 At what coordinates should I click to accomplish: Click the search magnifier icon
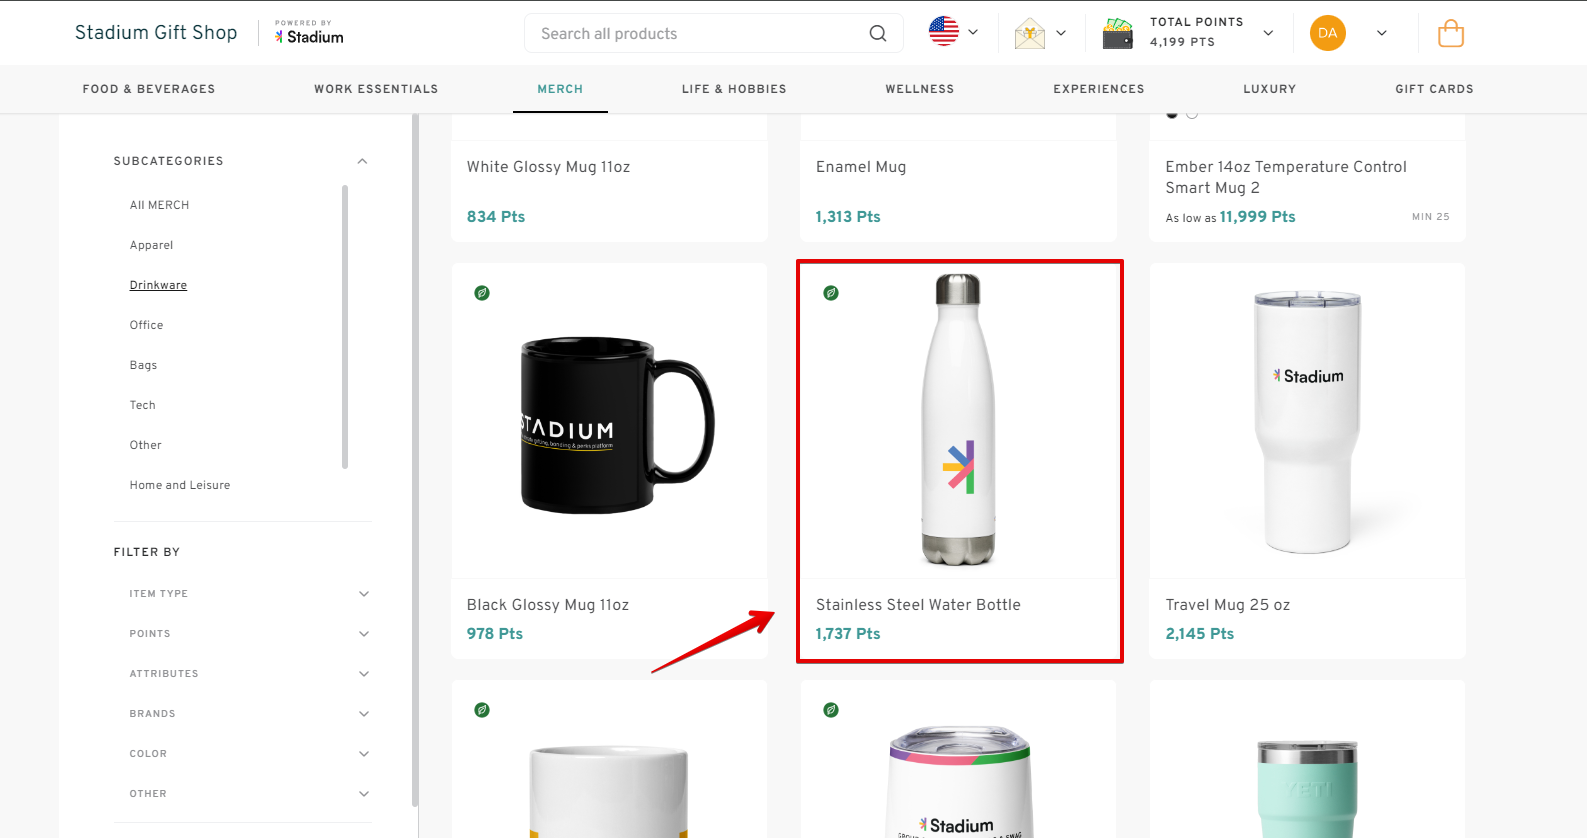tap(877, 33)
